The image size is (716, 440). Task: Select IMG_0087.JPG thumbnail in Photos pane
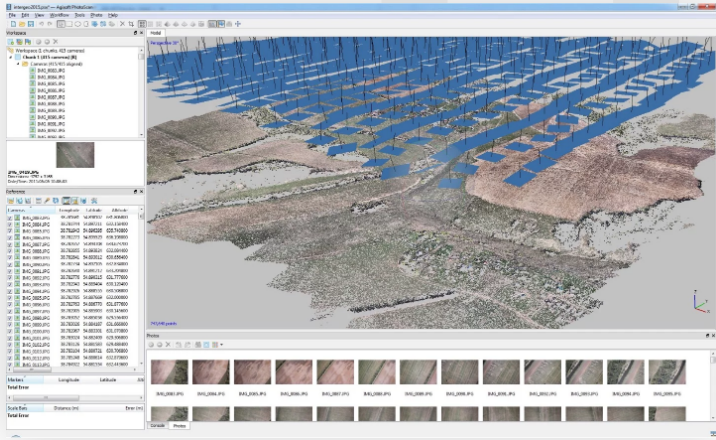tap(335, 372)
